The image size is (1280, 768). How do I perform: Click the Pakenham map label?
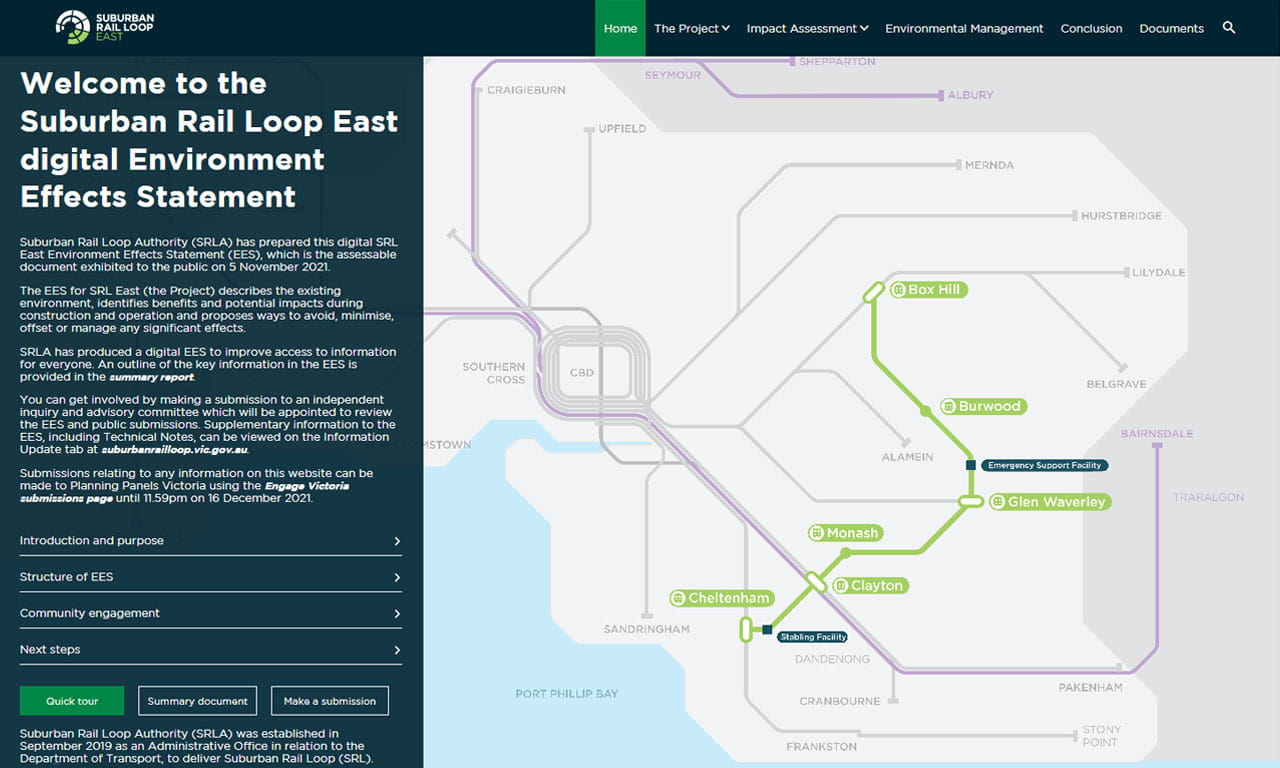[1091, 687]
